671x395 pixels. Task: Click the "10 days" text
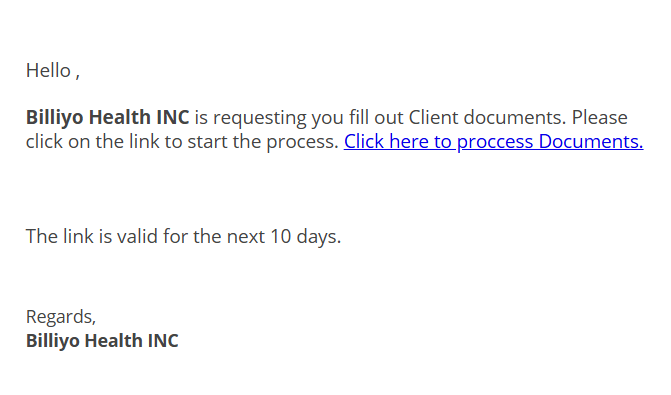tap(305, 237)
